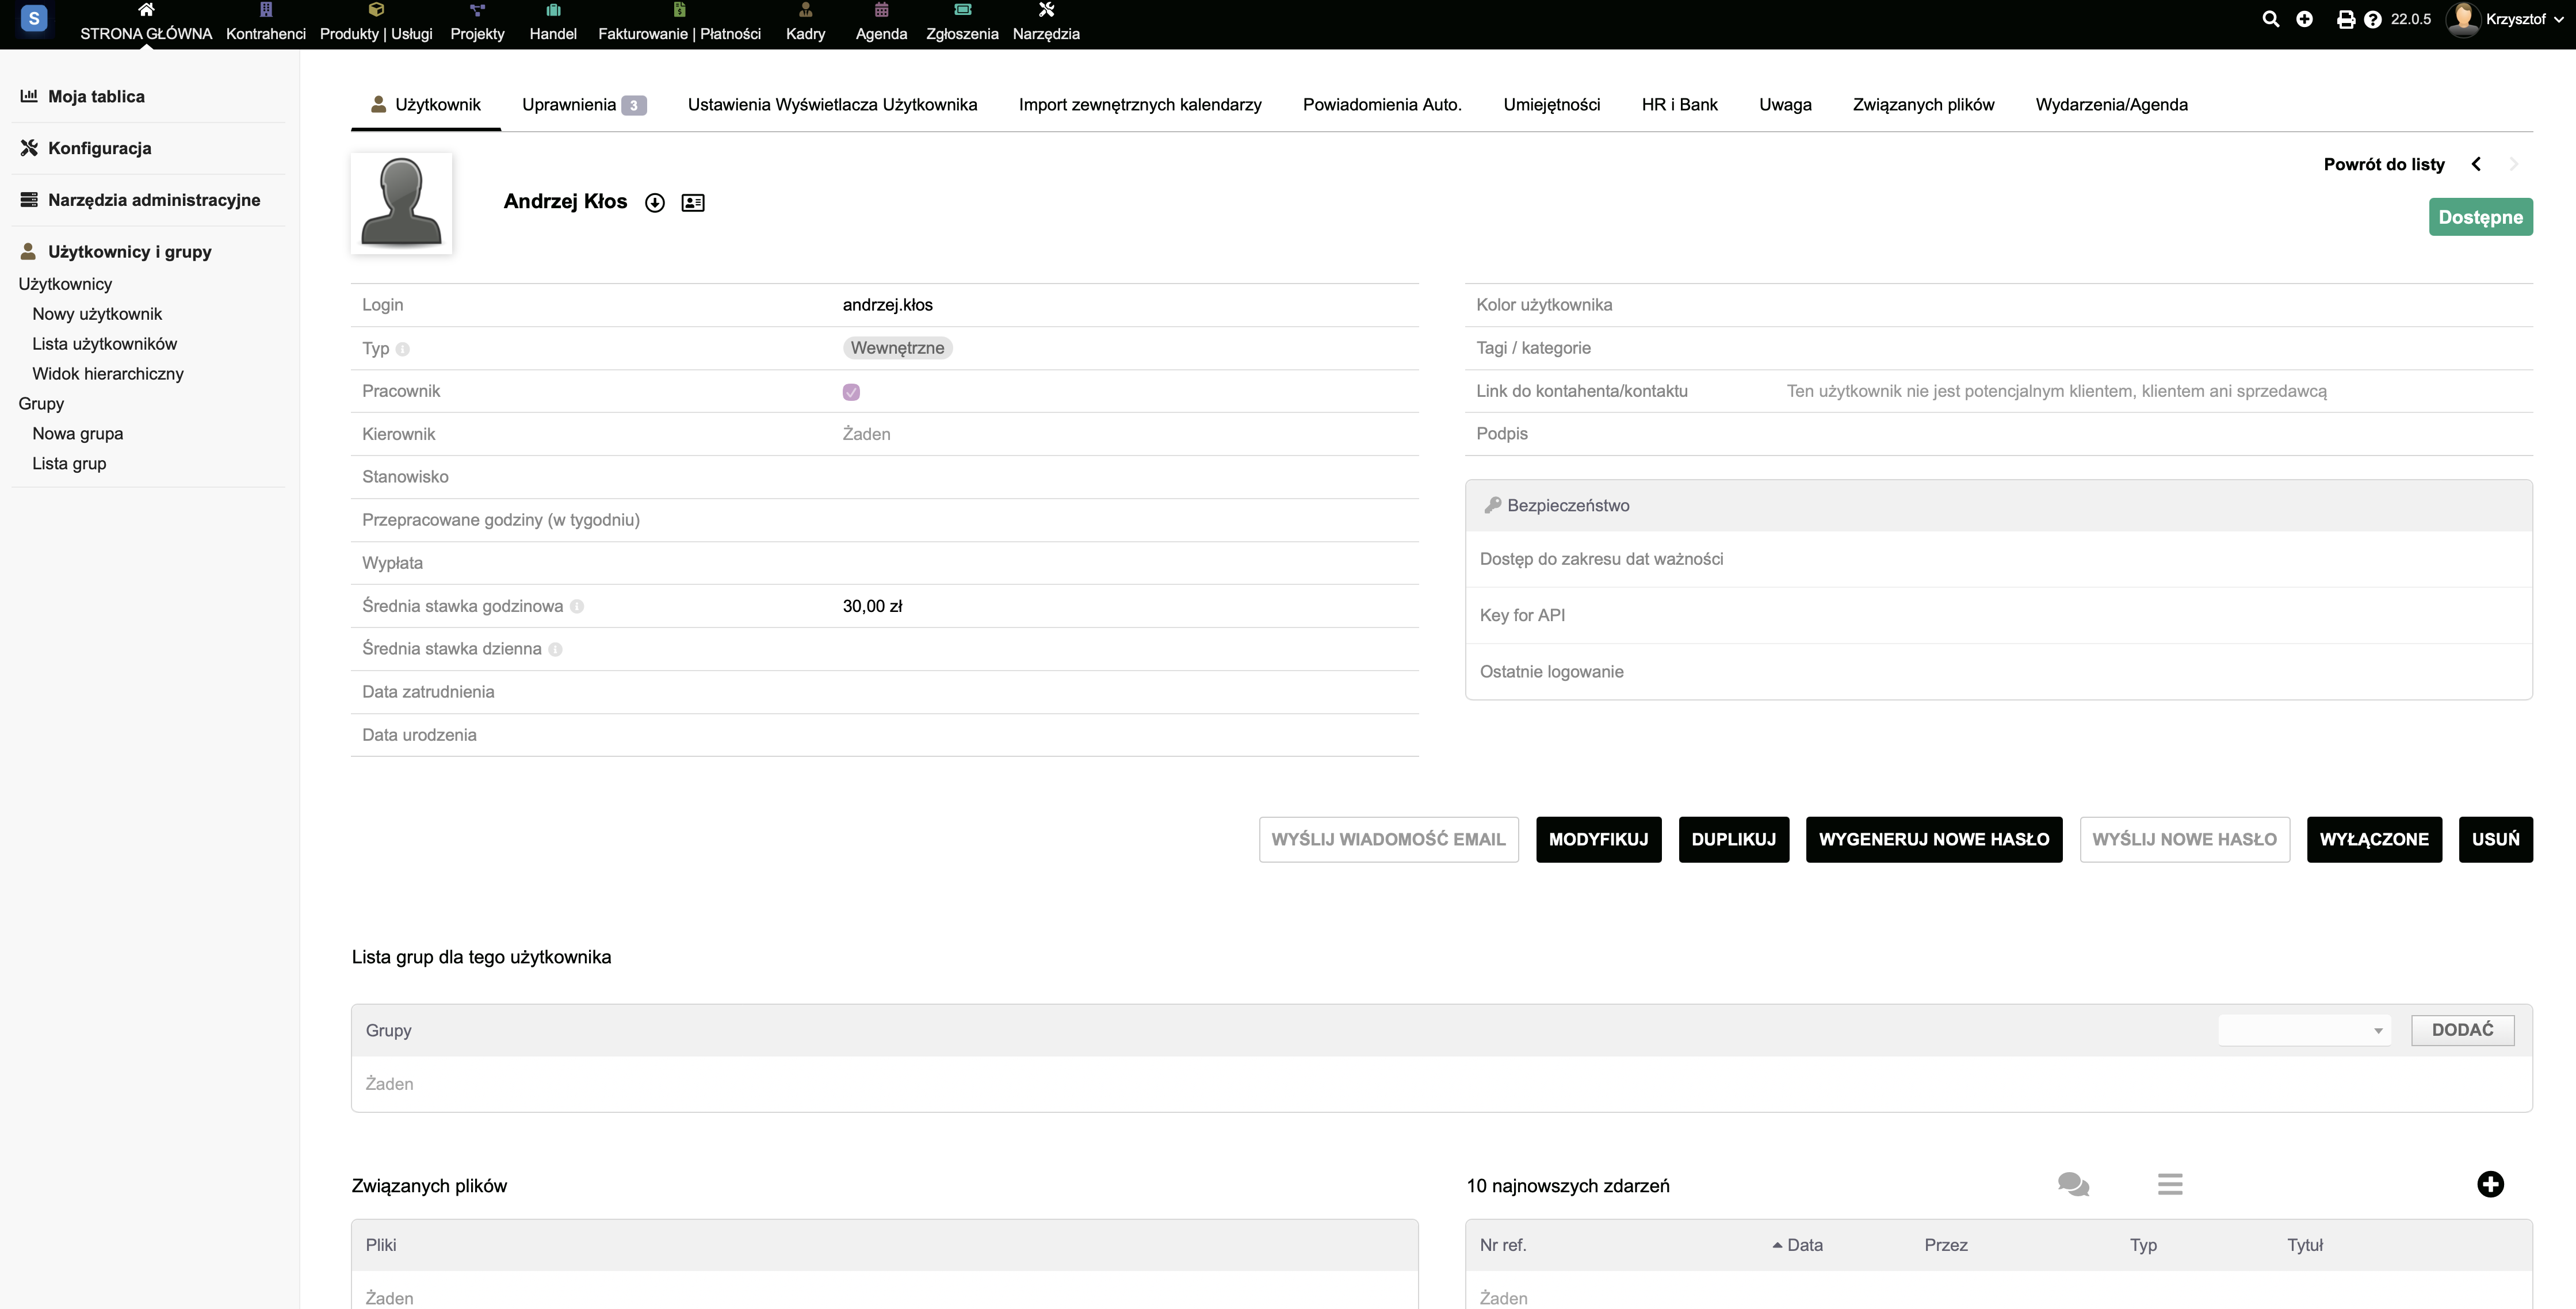Screen dimensions: 2576x1309
Task: Click the Typ field info icon
Action: [x=402, y=349]
